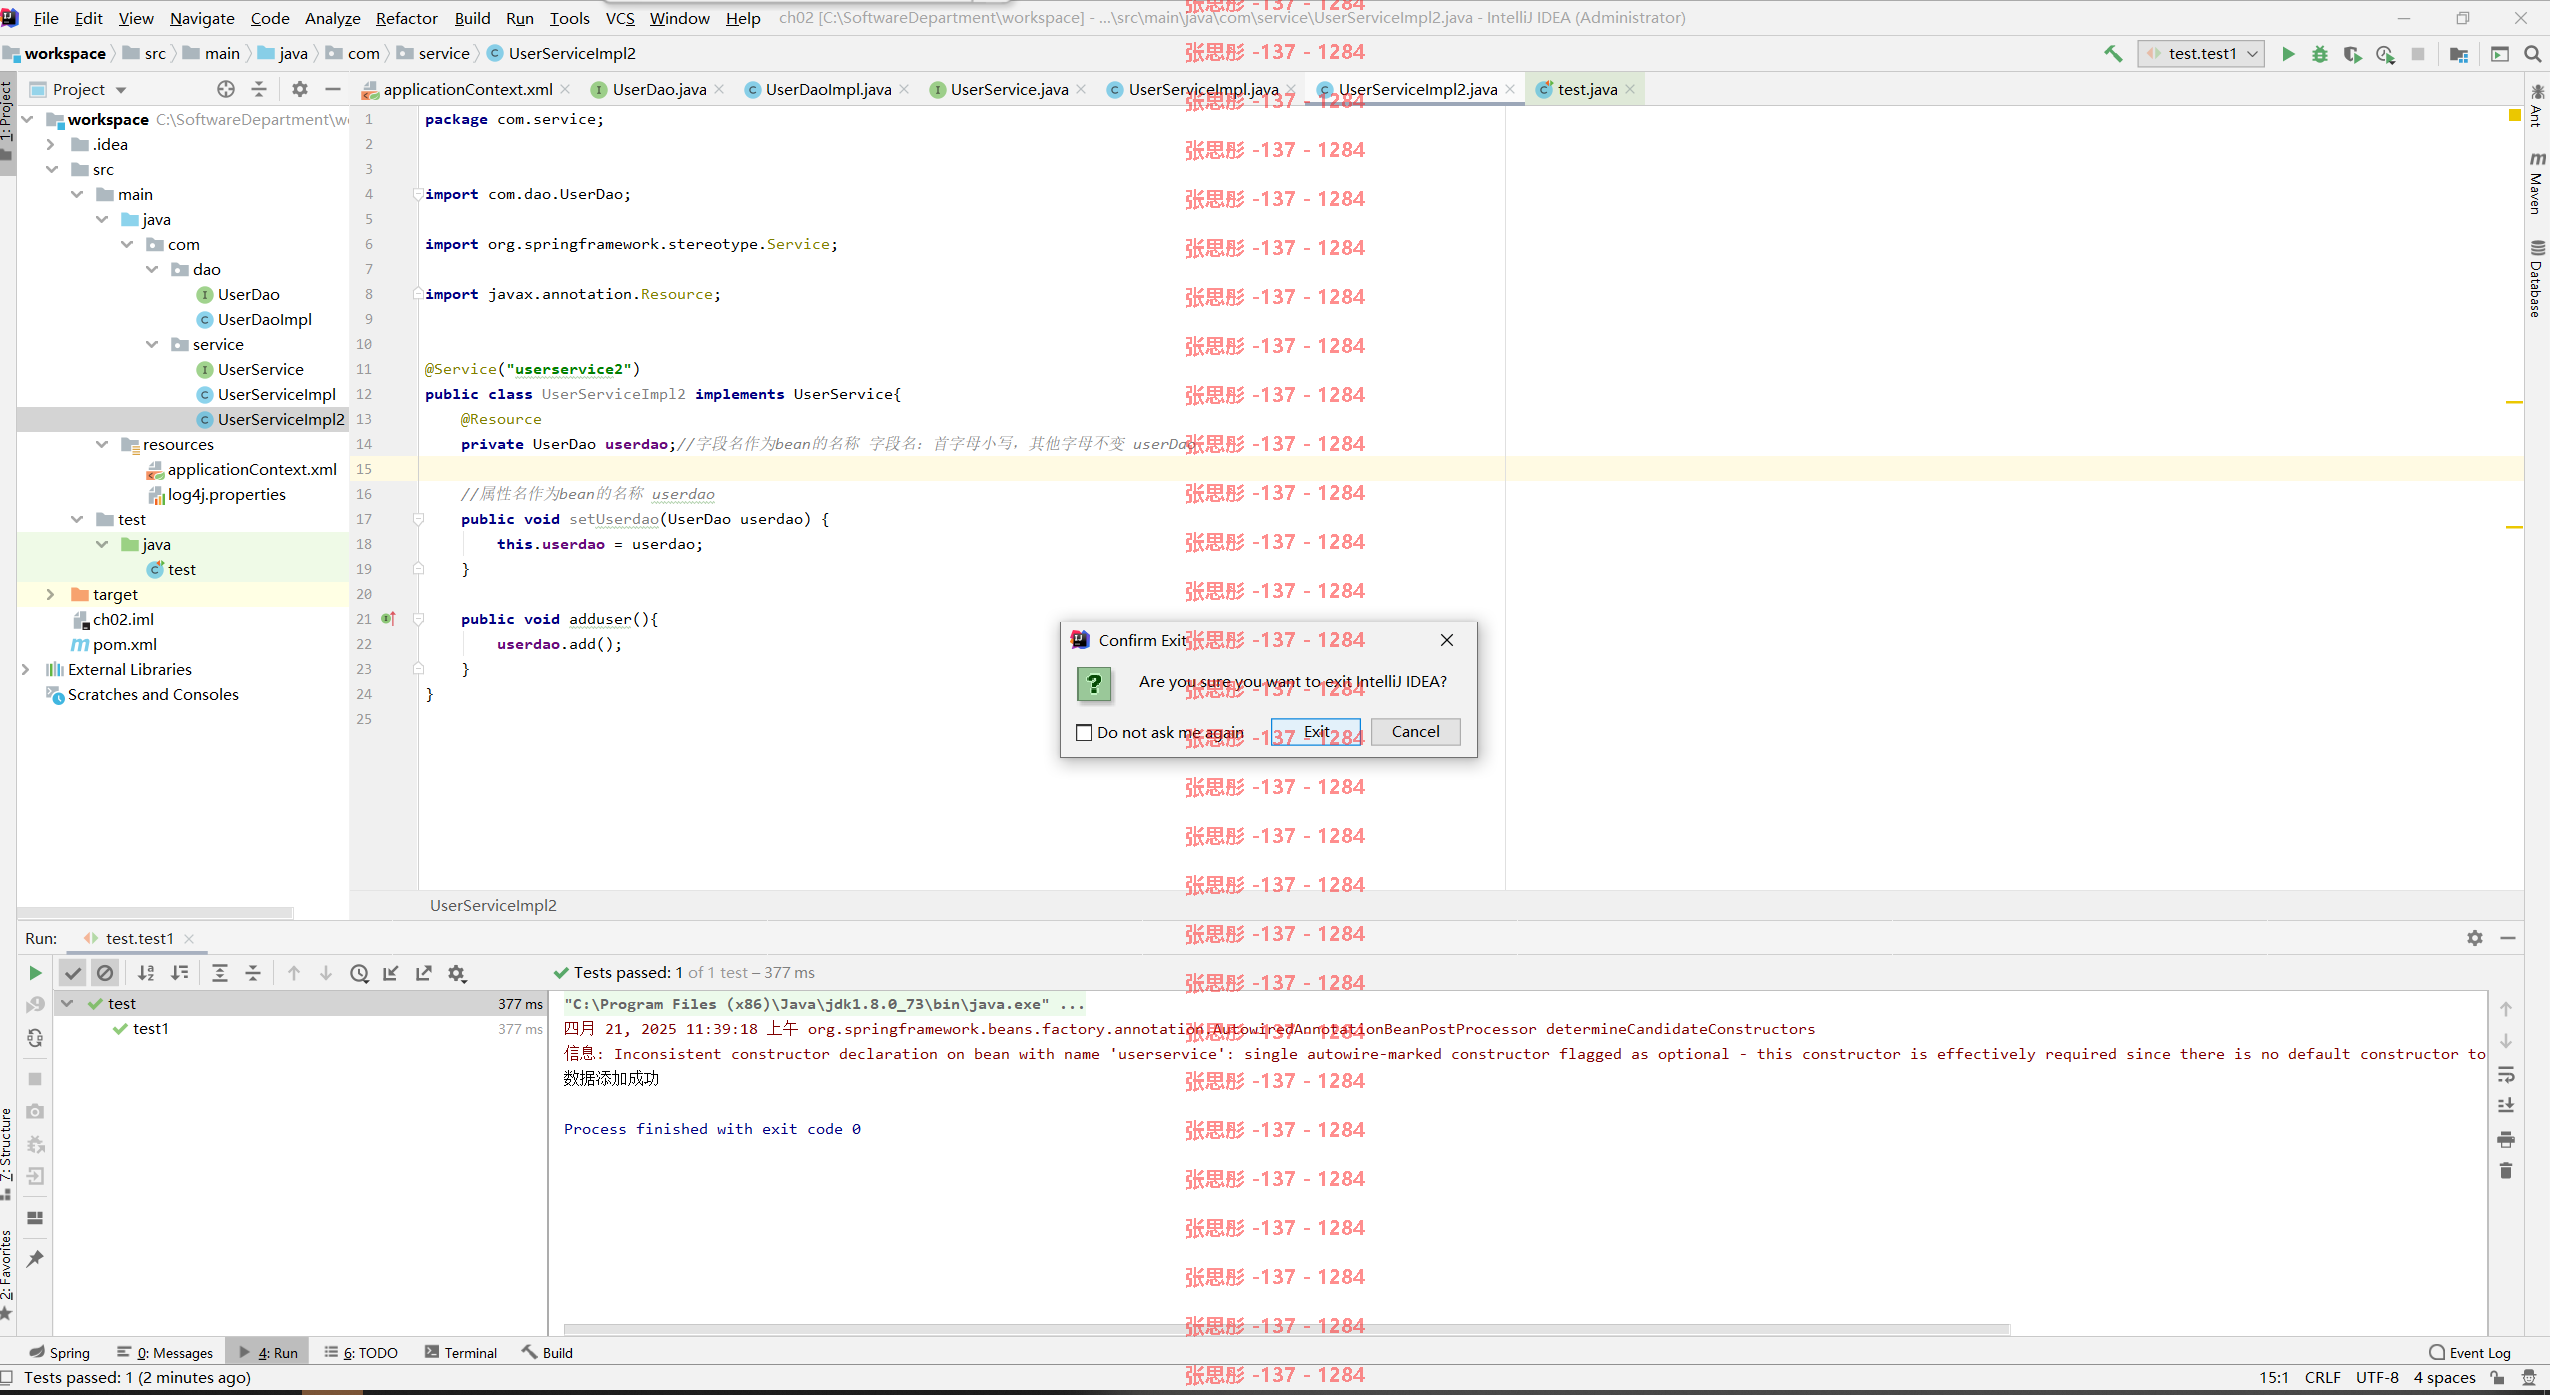Collapse the workspace root node
The image size is (2550, 1395).
28,119
